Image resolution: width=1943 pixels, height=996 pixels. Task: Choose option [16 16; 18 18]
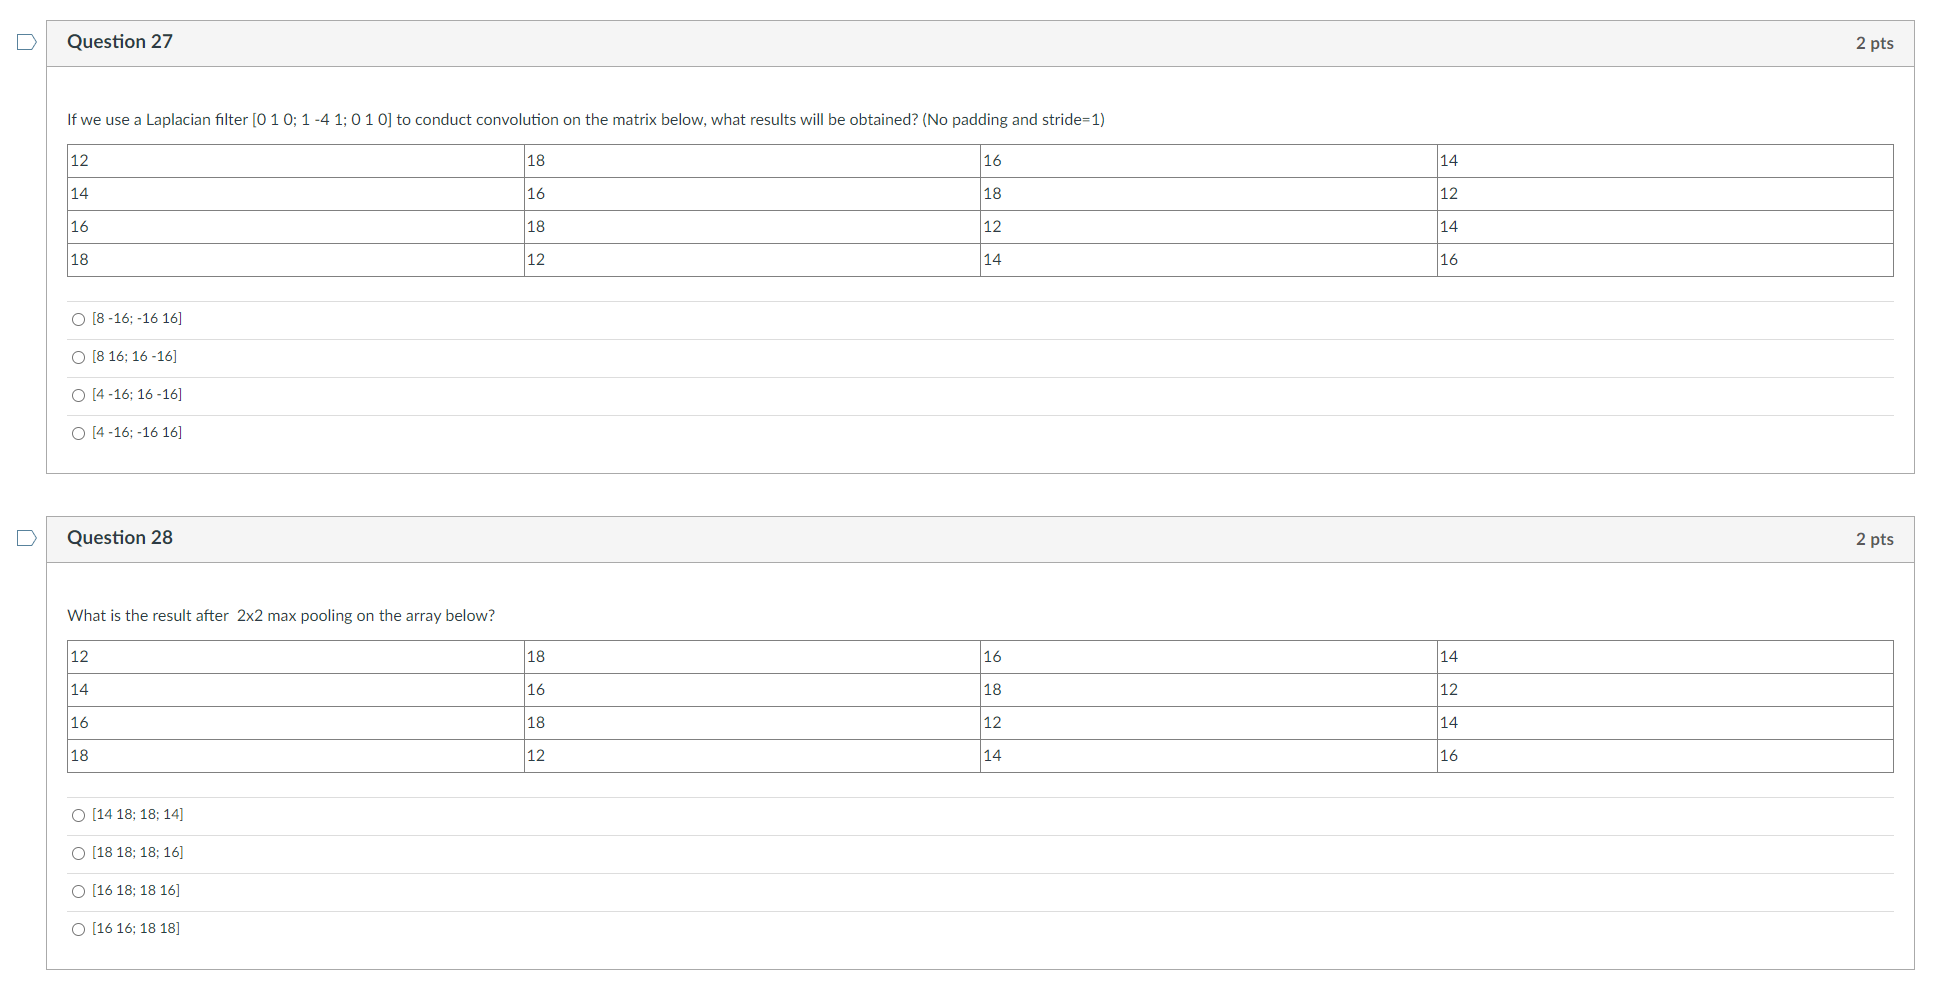tap(78, 929)
